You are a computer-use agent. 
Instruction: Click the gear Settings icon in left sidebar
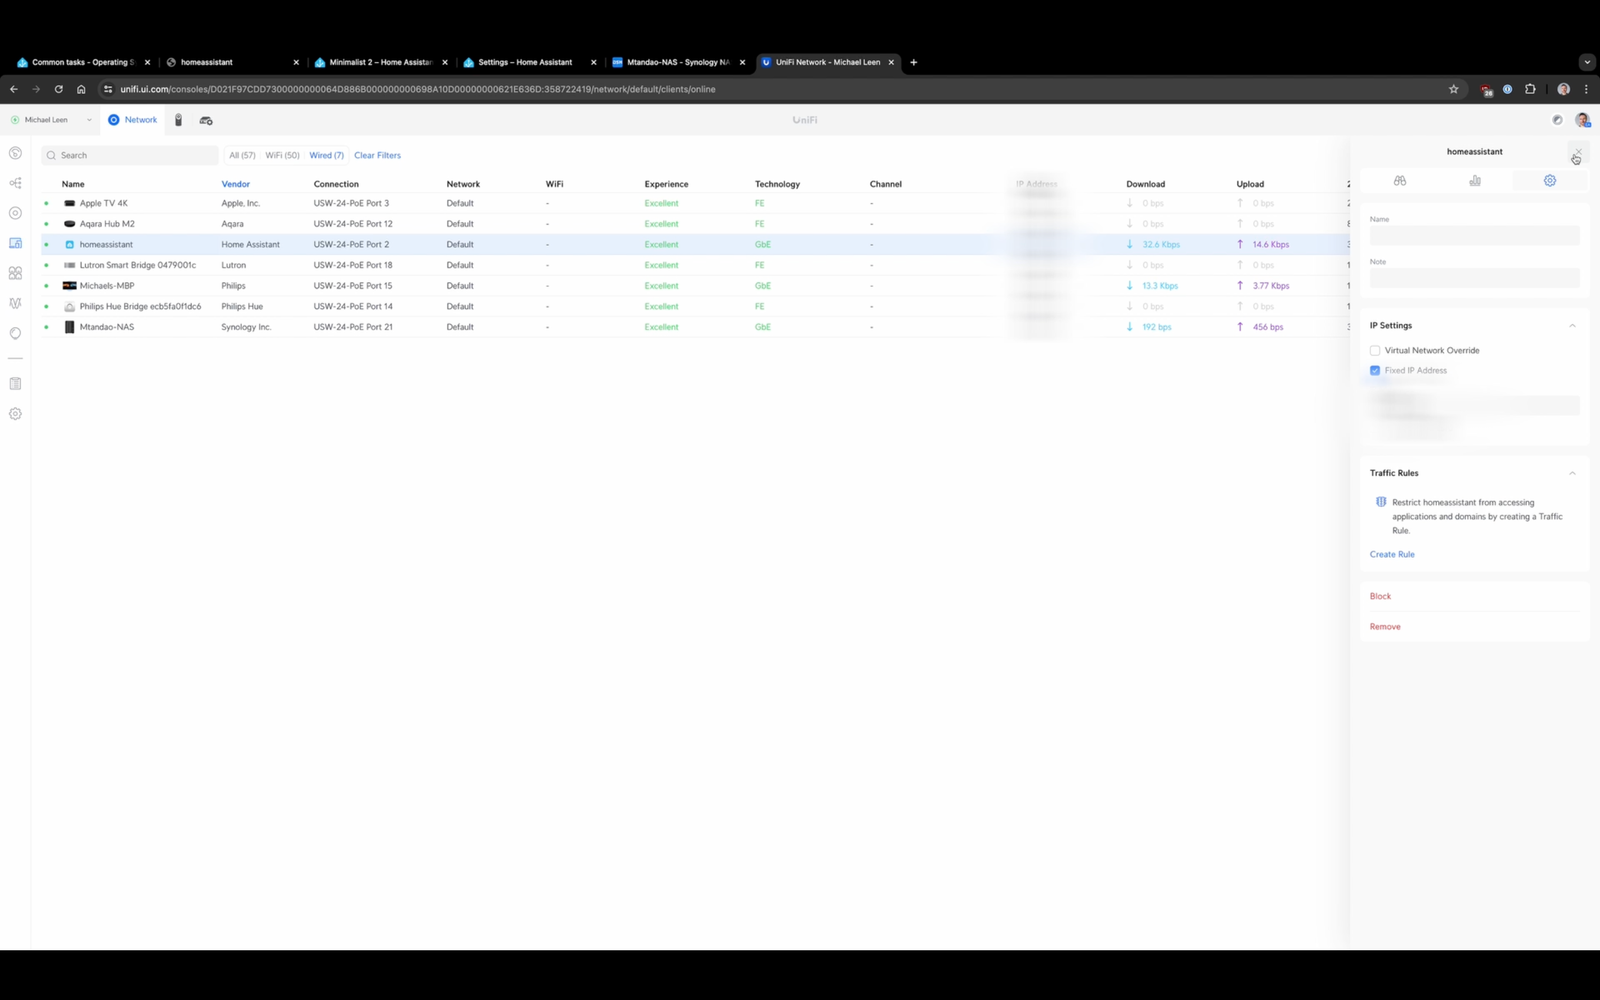click(15, 414)
